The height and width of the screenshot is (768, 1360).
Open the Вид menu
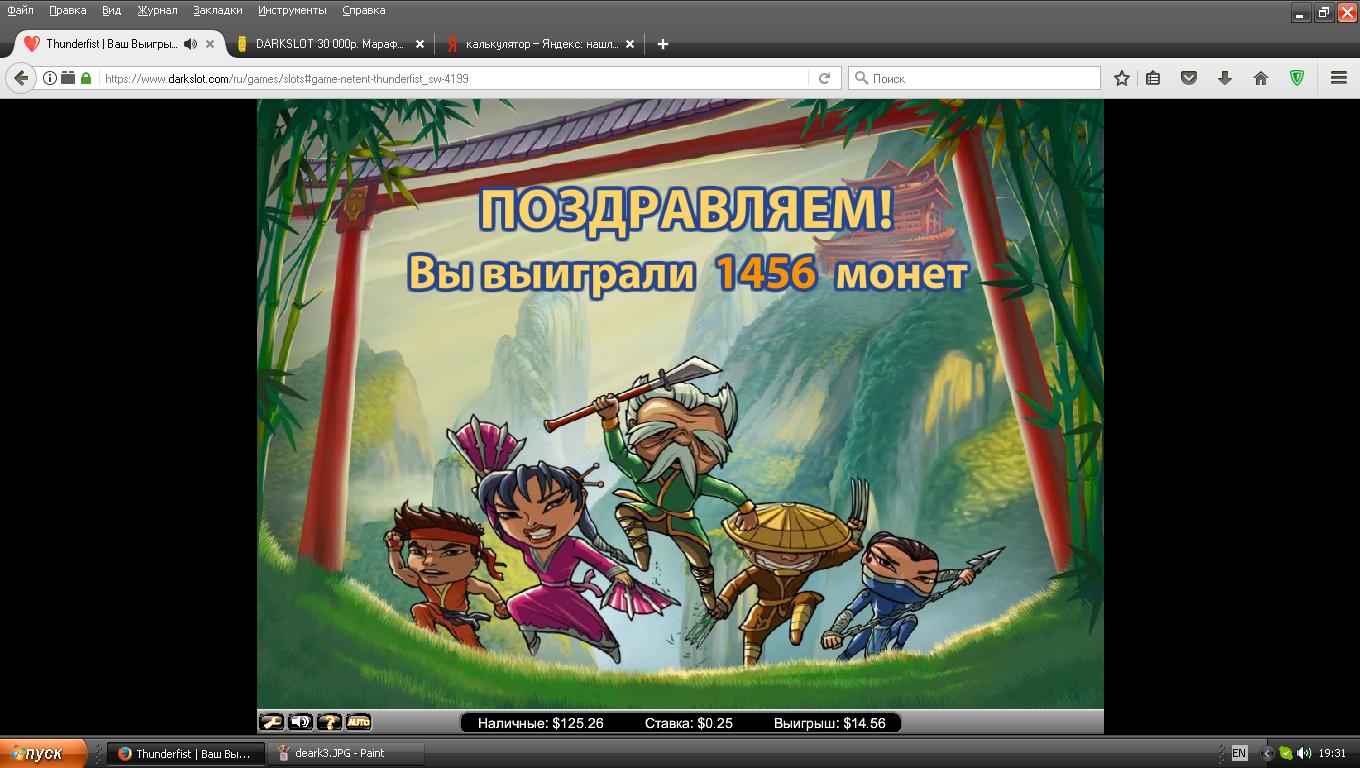(111, 10)
